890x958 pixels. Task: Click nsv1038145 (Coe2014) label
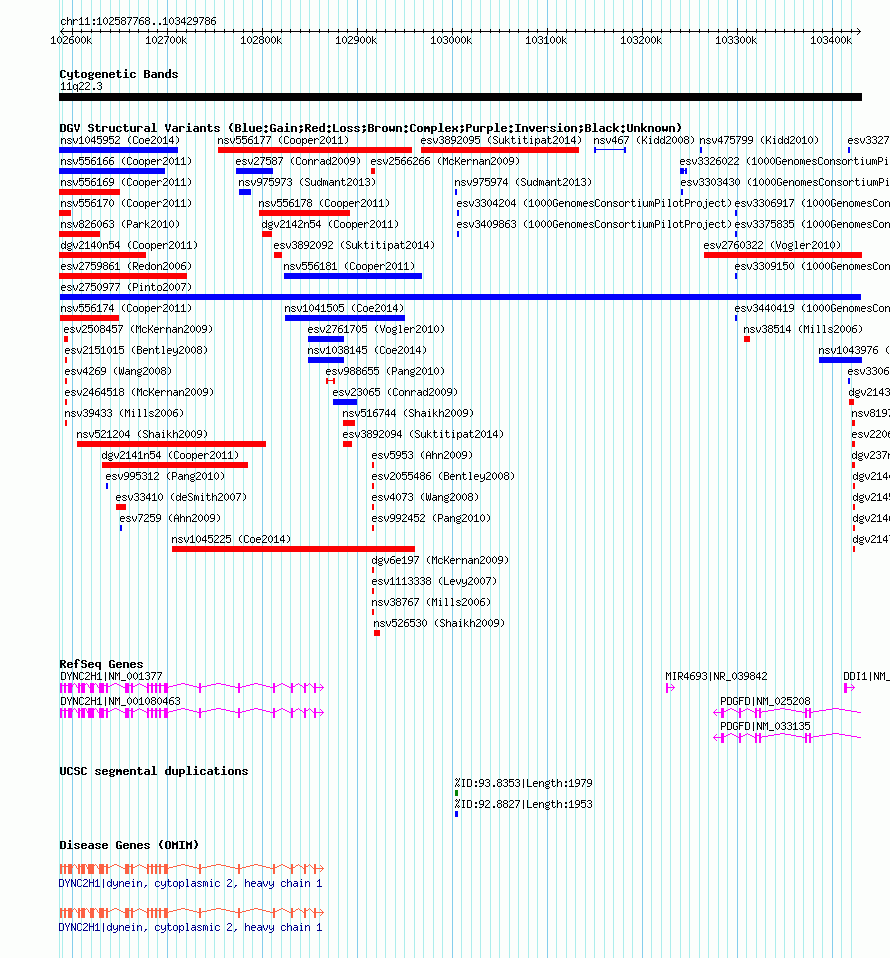point(367,350)
